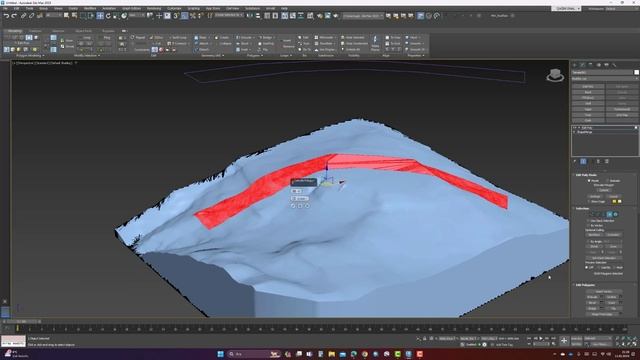Enable the By Angle checkbox
This screenshot has width=640, height=360.
point(589,242)
